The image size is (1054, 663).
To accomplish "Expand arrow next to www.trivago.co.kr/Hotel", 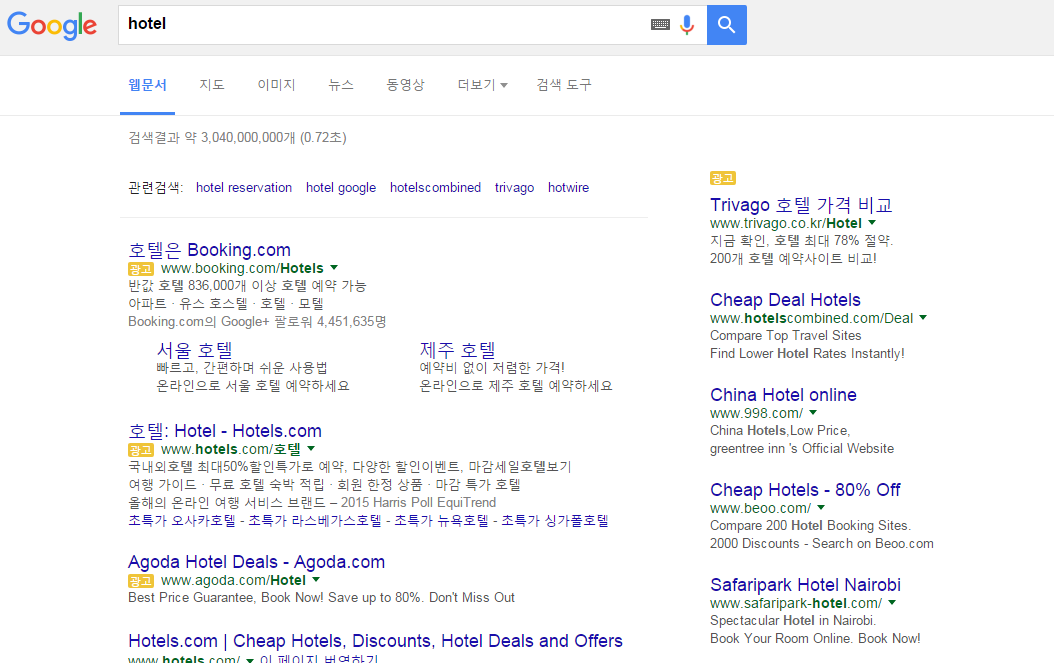I will pyautogui.click(x=872, y=223).
